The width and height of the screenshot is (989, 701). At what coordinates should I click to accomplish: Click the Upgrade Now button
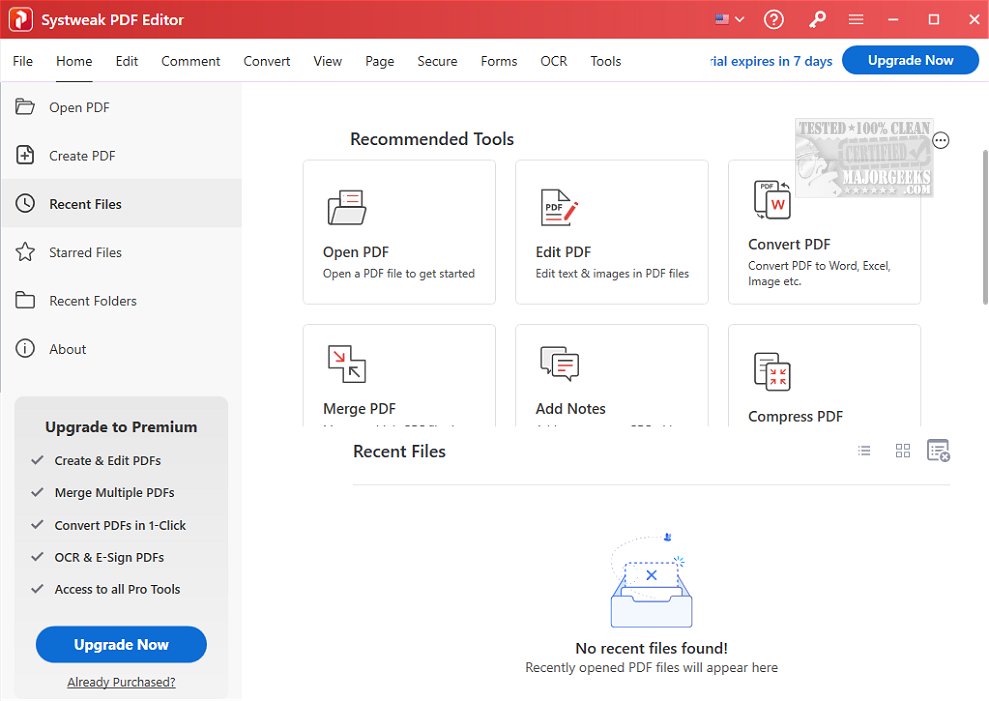pyautogui.click(x=910, y=60)
